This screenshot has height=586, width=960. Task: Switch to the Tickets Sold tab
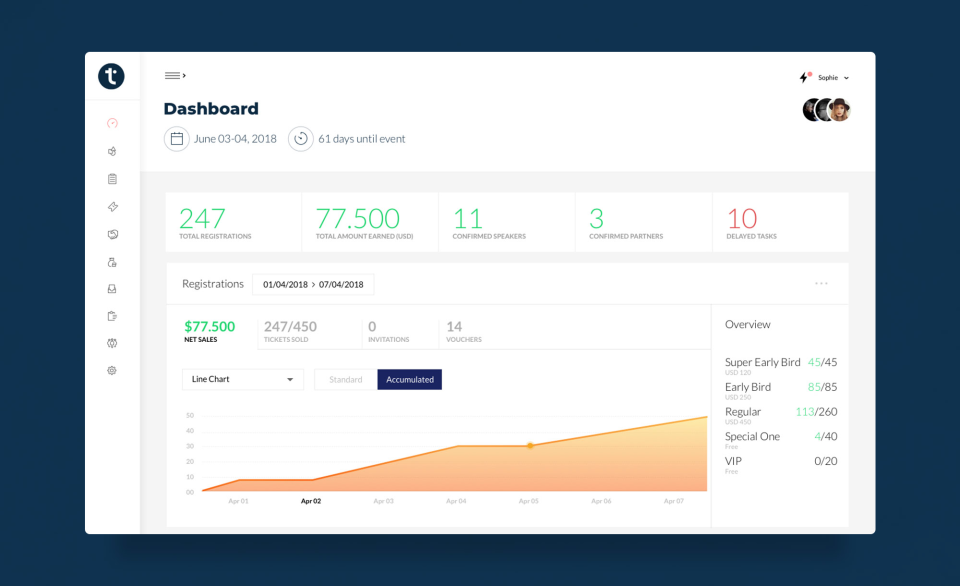pos(290,331)
